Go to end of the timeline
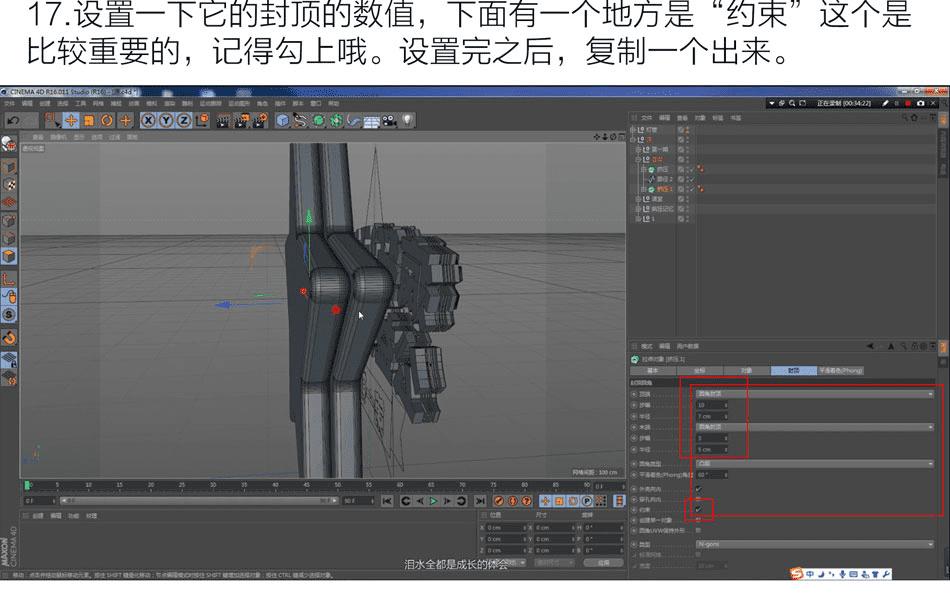This screenshot has height=600, width=950. [x=480, y=501]
